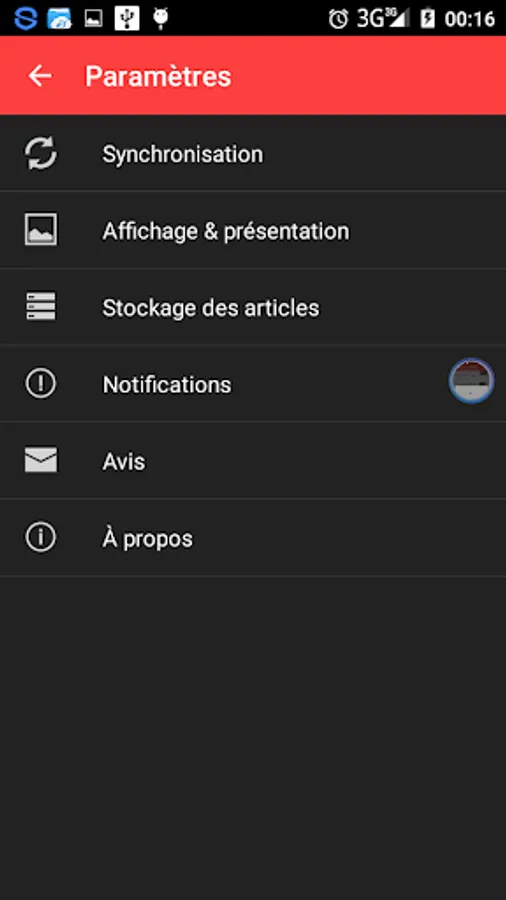Click the storage stack icon for Stockage
The width and height of the screenshot is (506, 900).
pyautogui.click(x=41, y=307)
